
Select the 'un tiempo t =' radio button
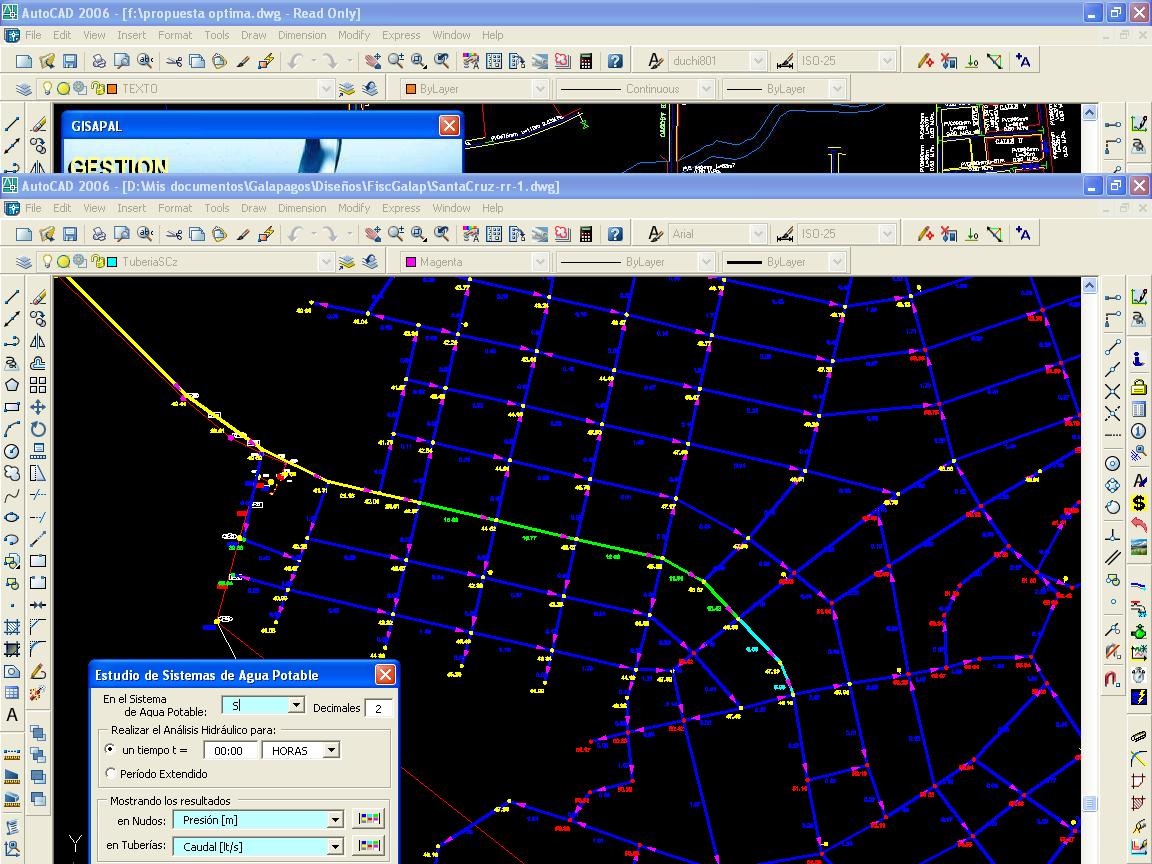(110, 749)
